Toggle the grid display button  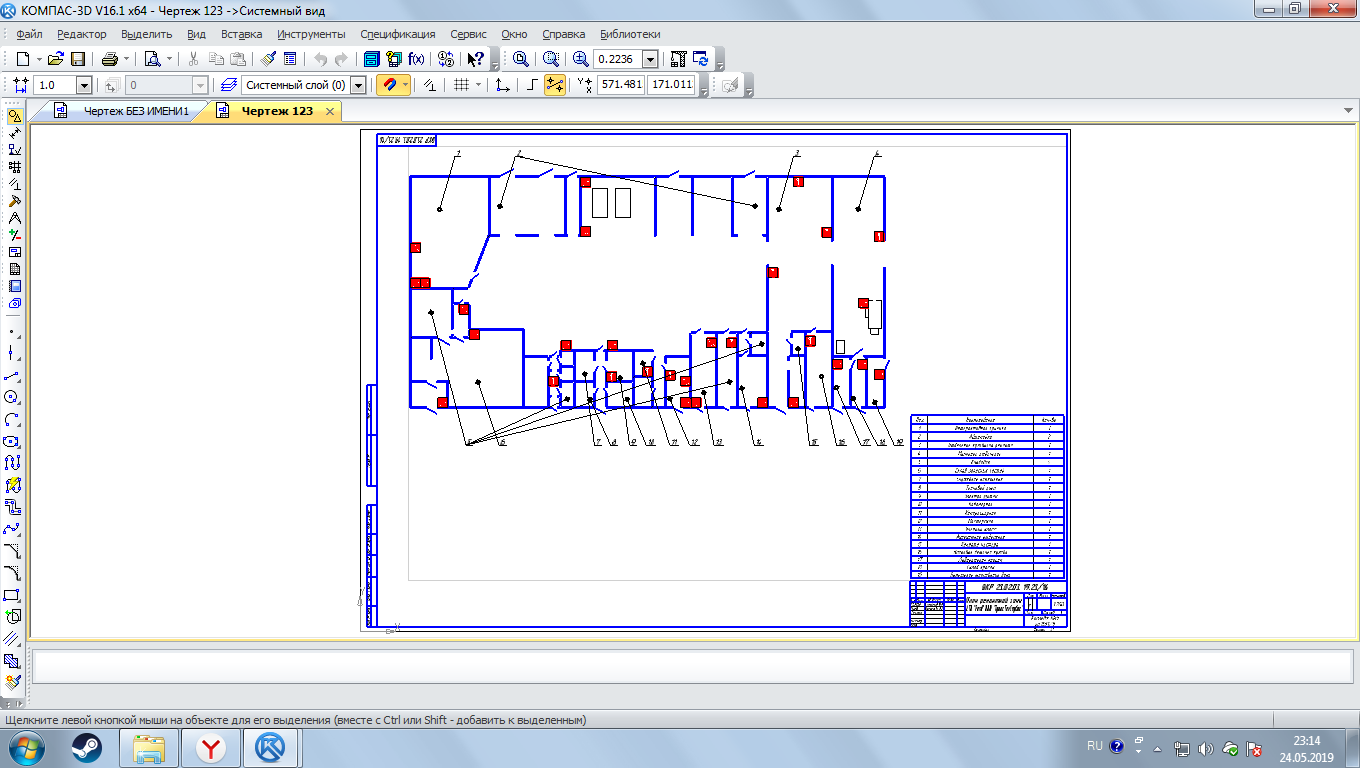461,86
